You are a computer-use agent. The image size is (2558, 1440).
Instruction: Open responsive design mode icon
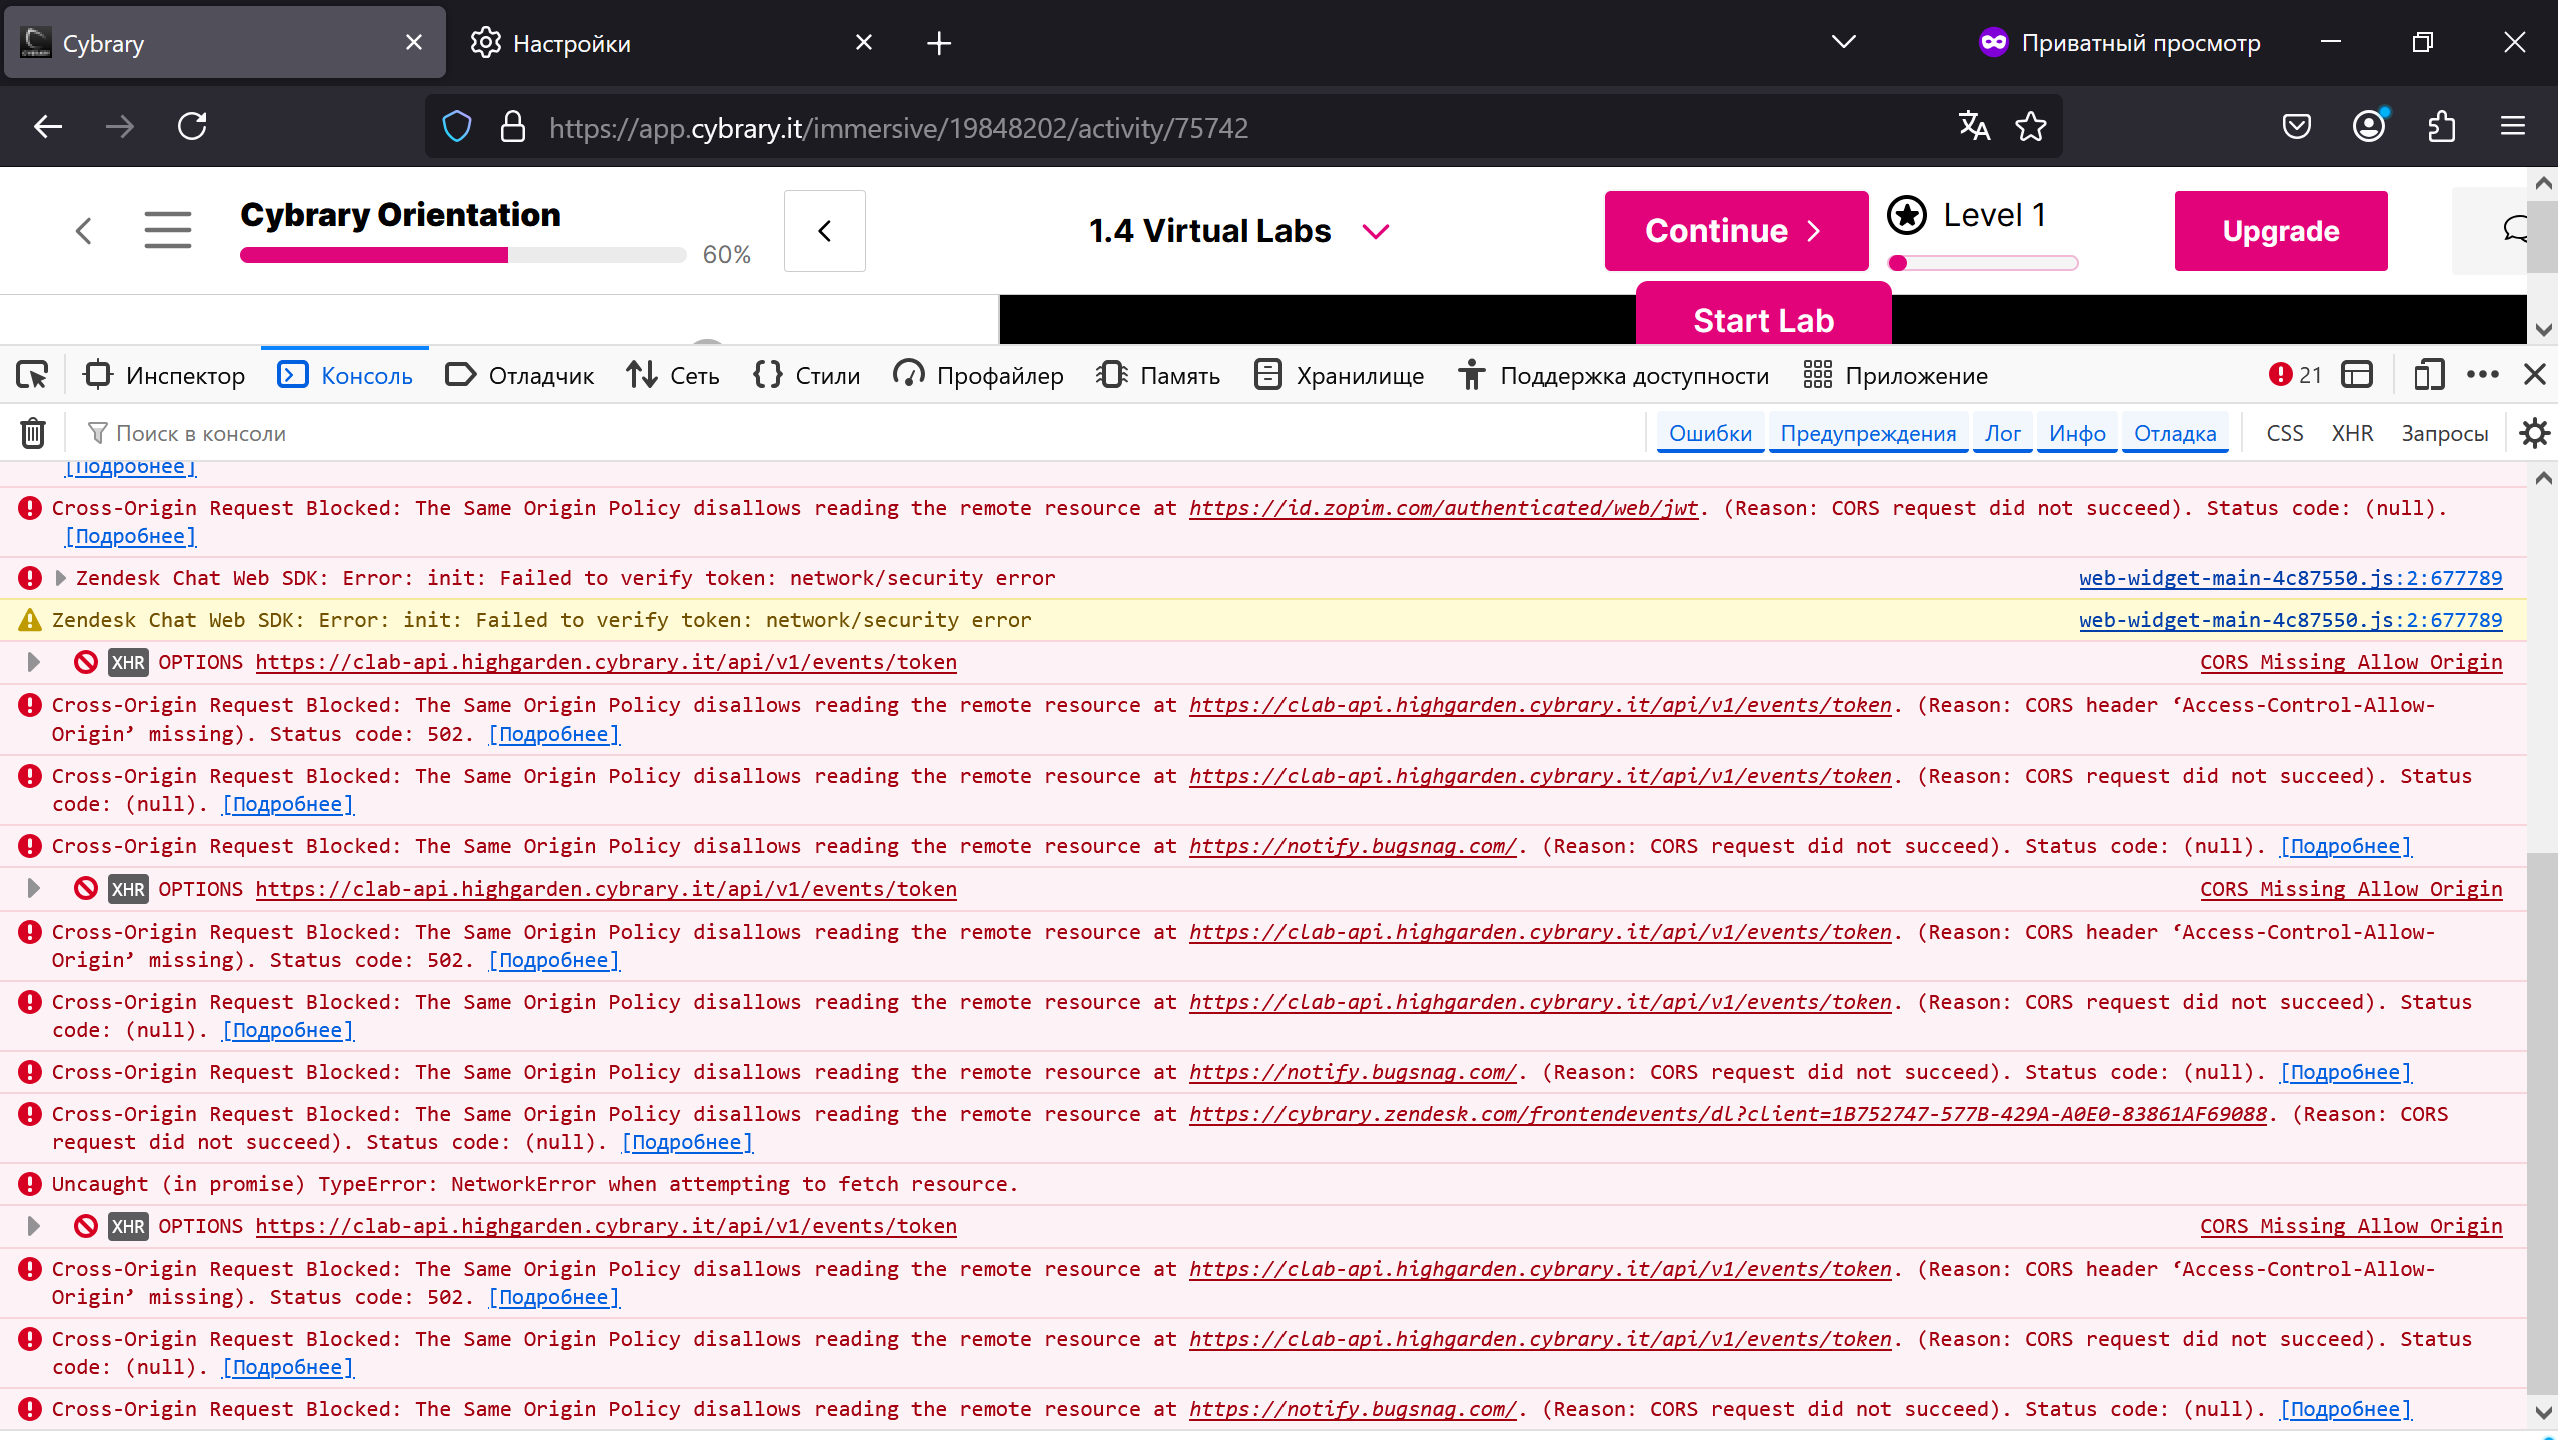point(2428,375)
